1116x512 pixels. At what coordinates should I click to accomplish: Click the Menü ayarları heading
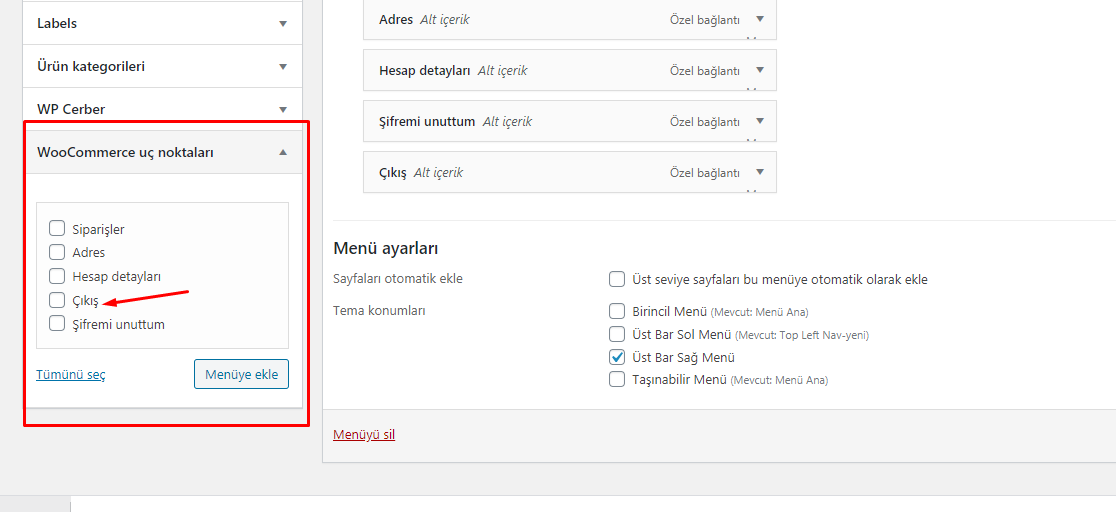coord(385,249)
